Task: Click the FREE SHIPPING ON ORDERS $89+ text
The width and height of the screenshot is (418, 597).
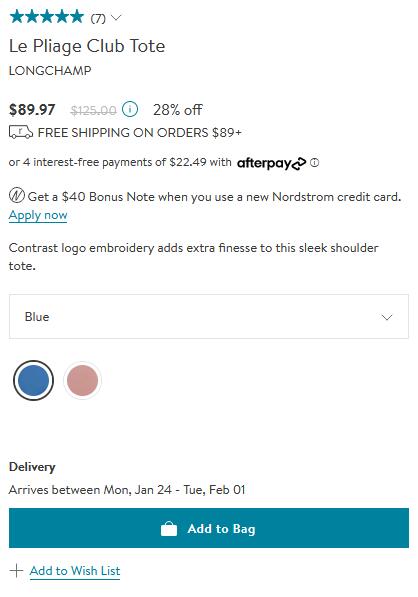Action: (140, 132)
